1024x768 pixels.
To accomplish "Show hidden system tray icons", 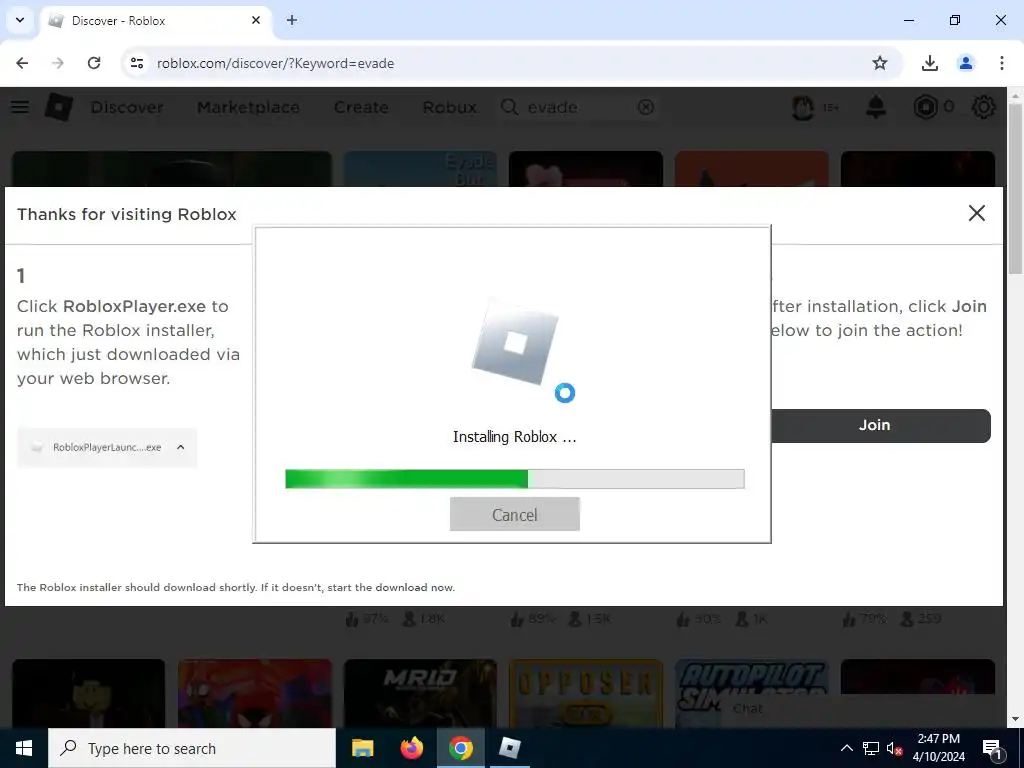I will pyautogui.click(x=846, y=748).
